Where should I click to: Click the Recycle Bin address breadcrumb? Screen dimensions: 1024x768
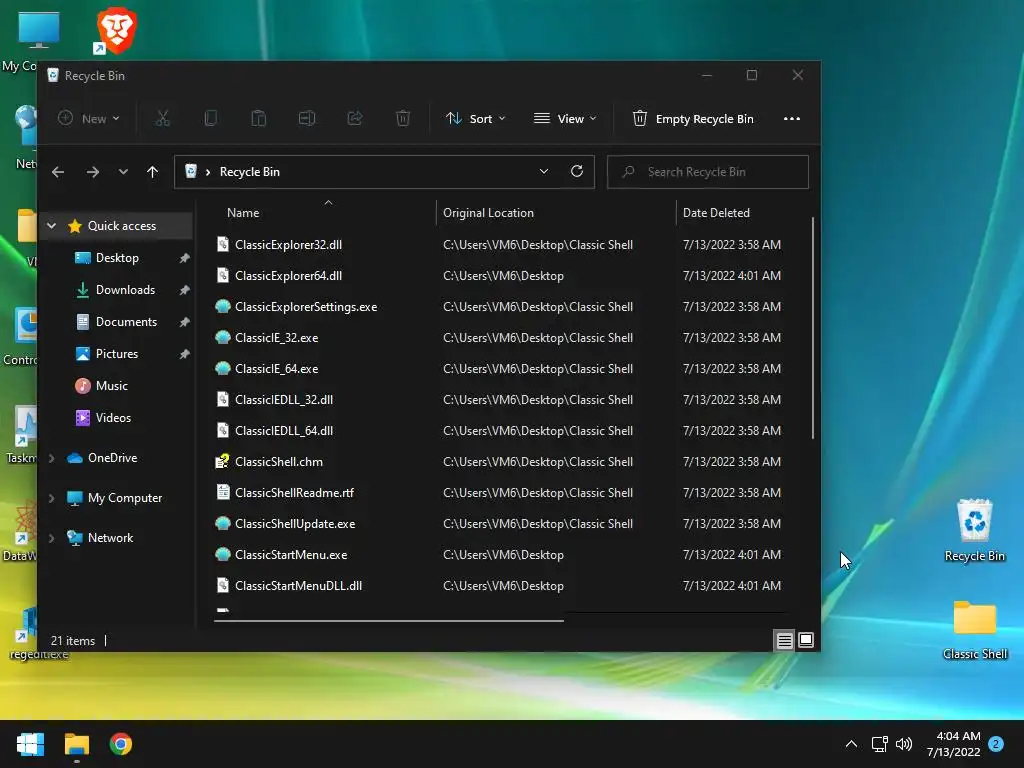click(x=249, y=172)
